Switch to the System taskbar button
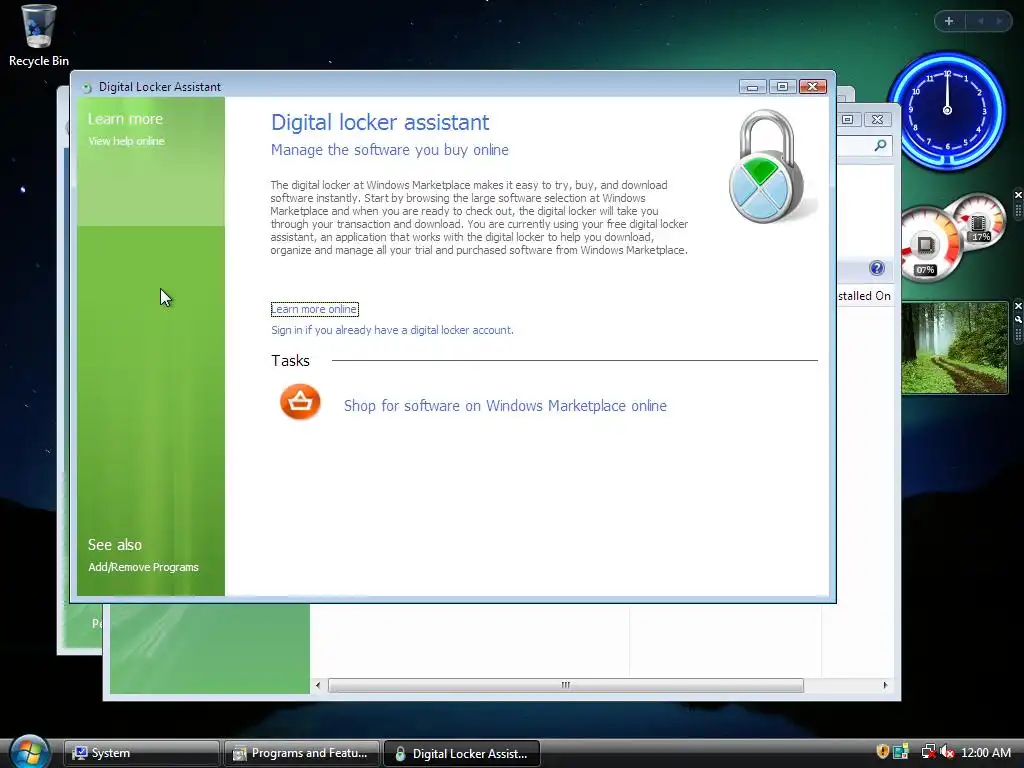The width and height of the screenshot is (1024, 768). coord(142,753)
